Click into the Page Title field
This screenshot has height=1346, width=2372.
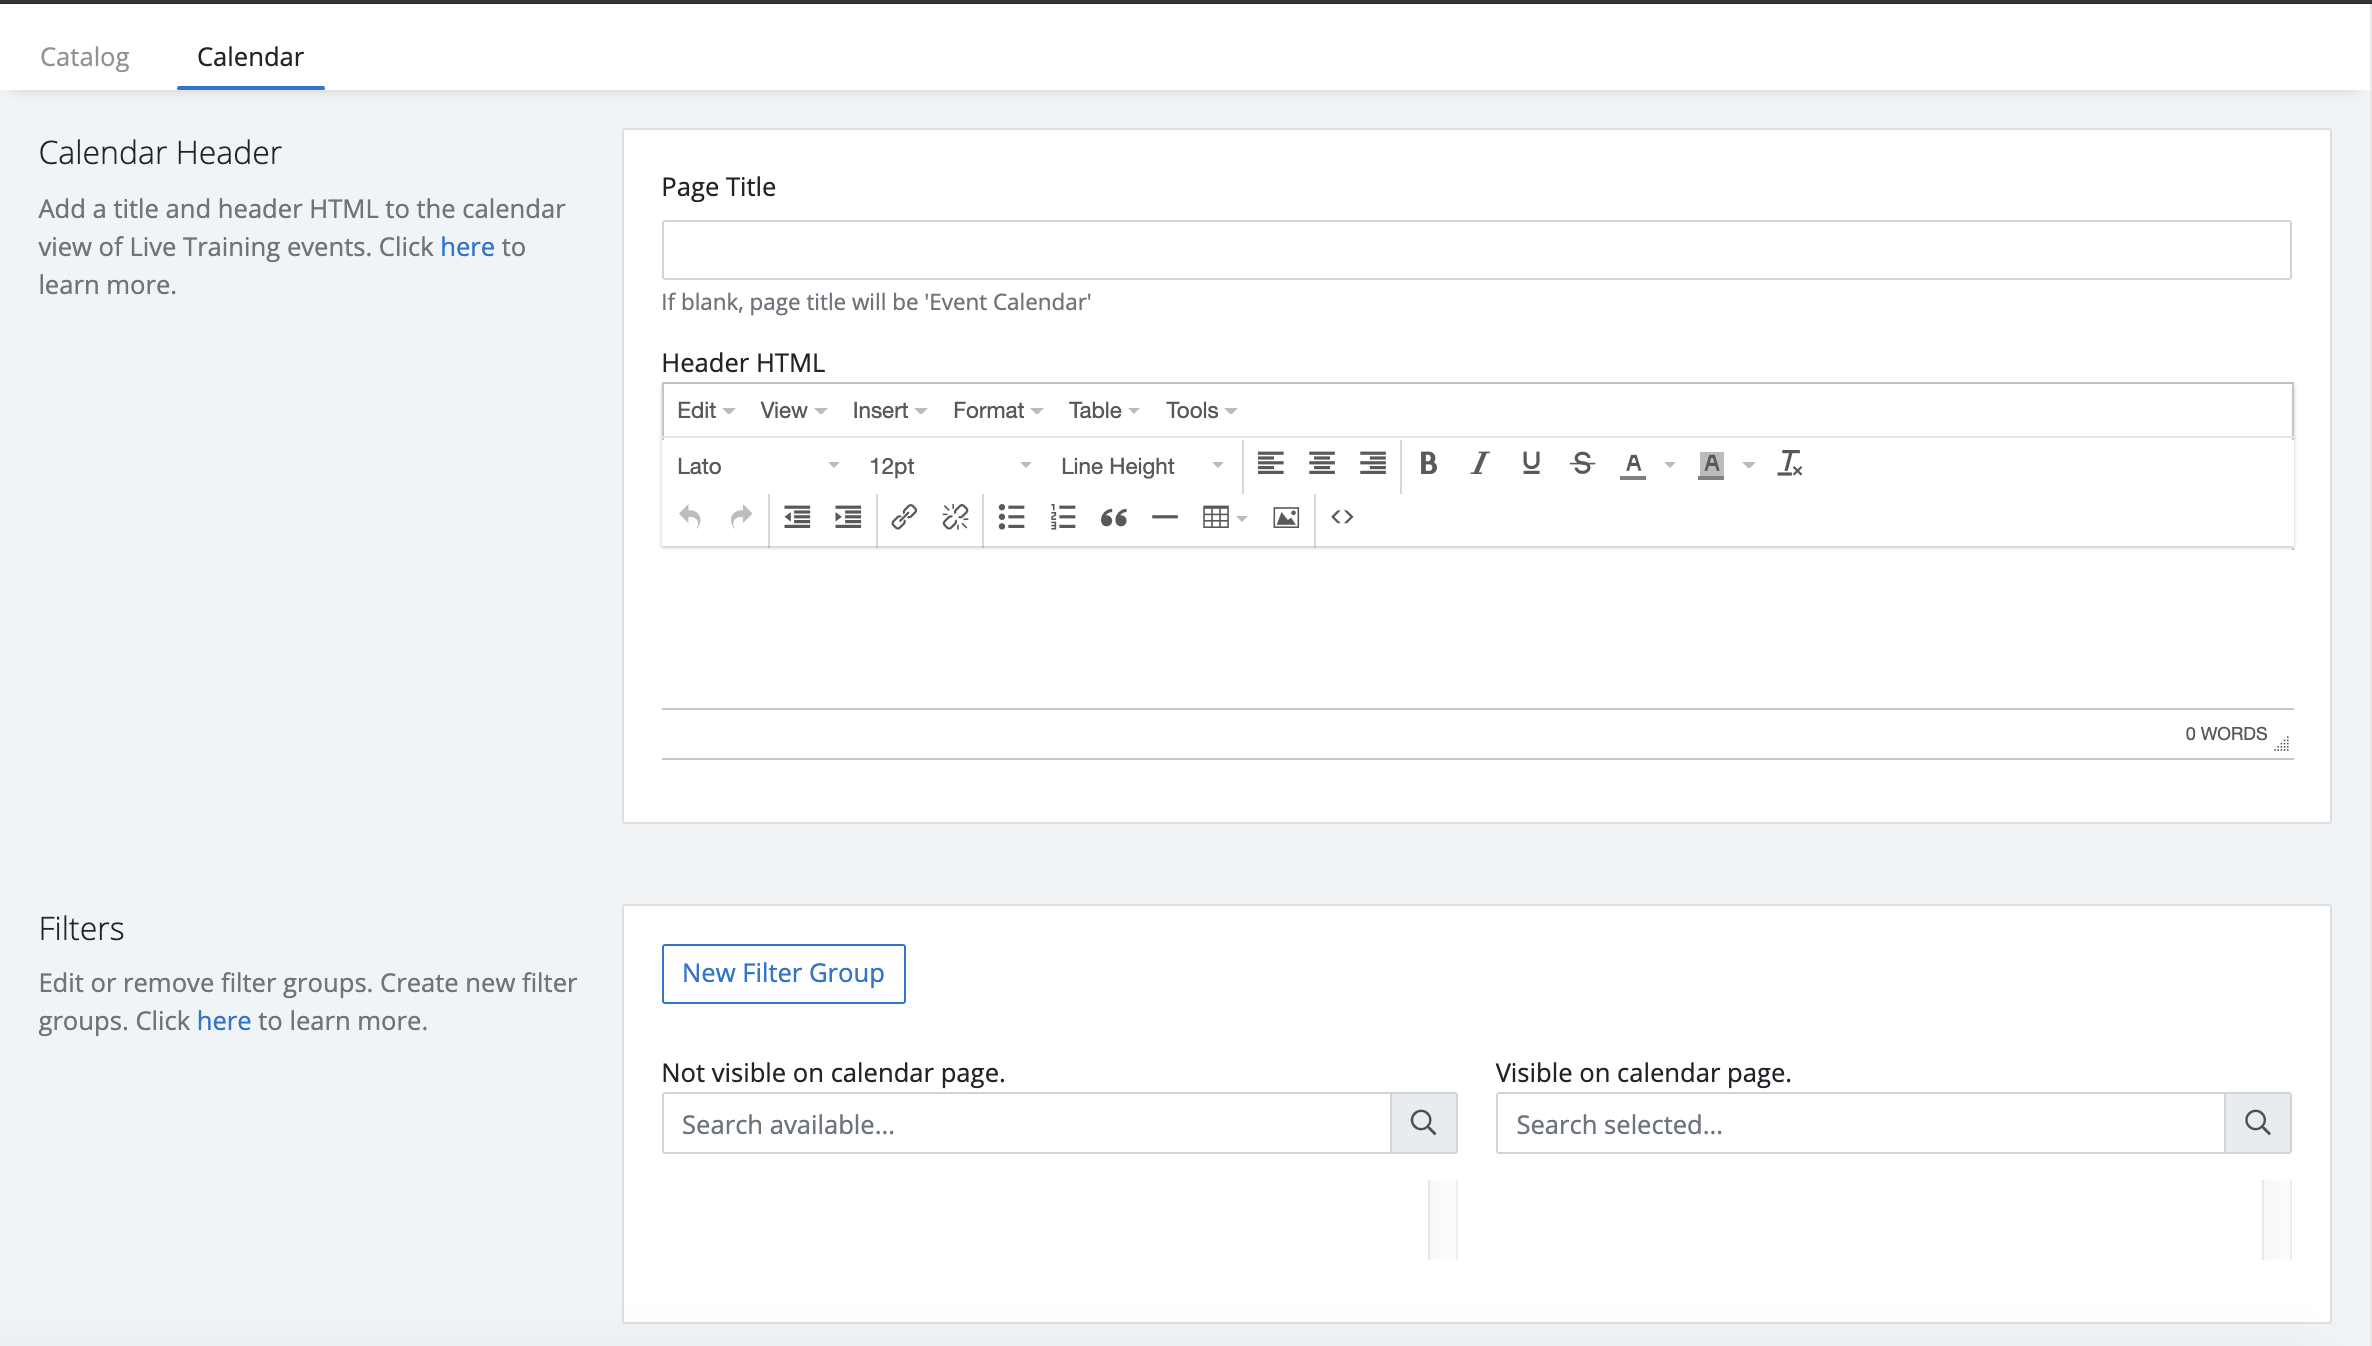pos(1476,250)
